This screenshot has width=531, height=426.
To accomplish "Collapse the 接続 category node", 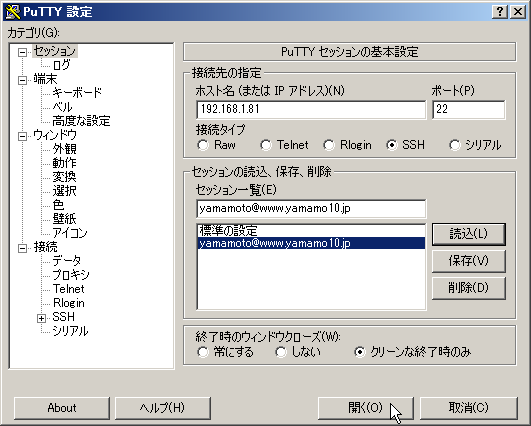I will [22, 248].
